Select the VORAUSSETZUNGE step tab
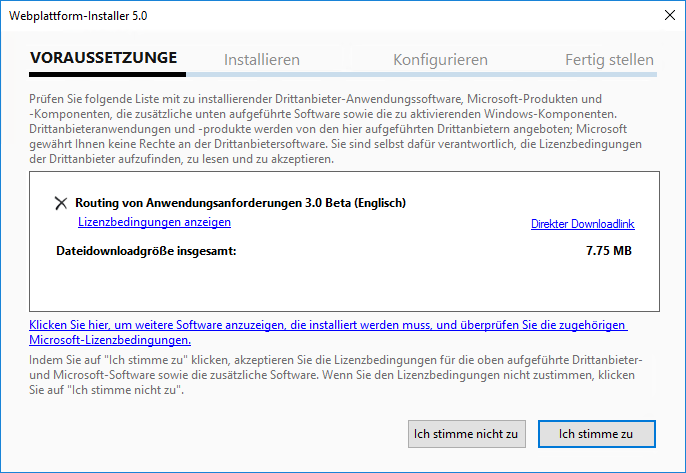 click(x=104, y=58)
